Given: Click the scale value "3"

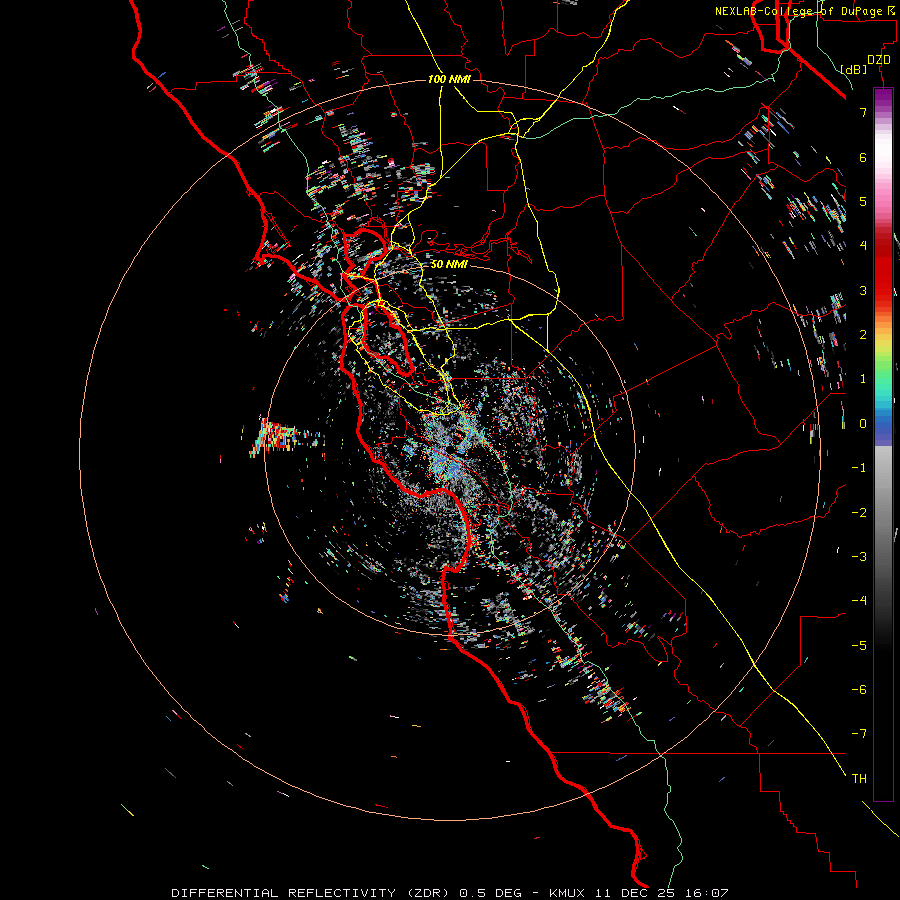Looking at the screenshot, I should [x=863, y=290].
